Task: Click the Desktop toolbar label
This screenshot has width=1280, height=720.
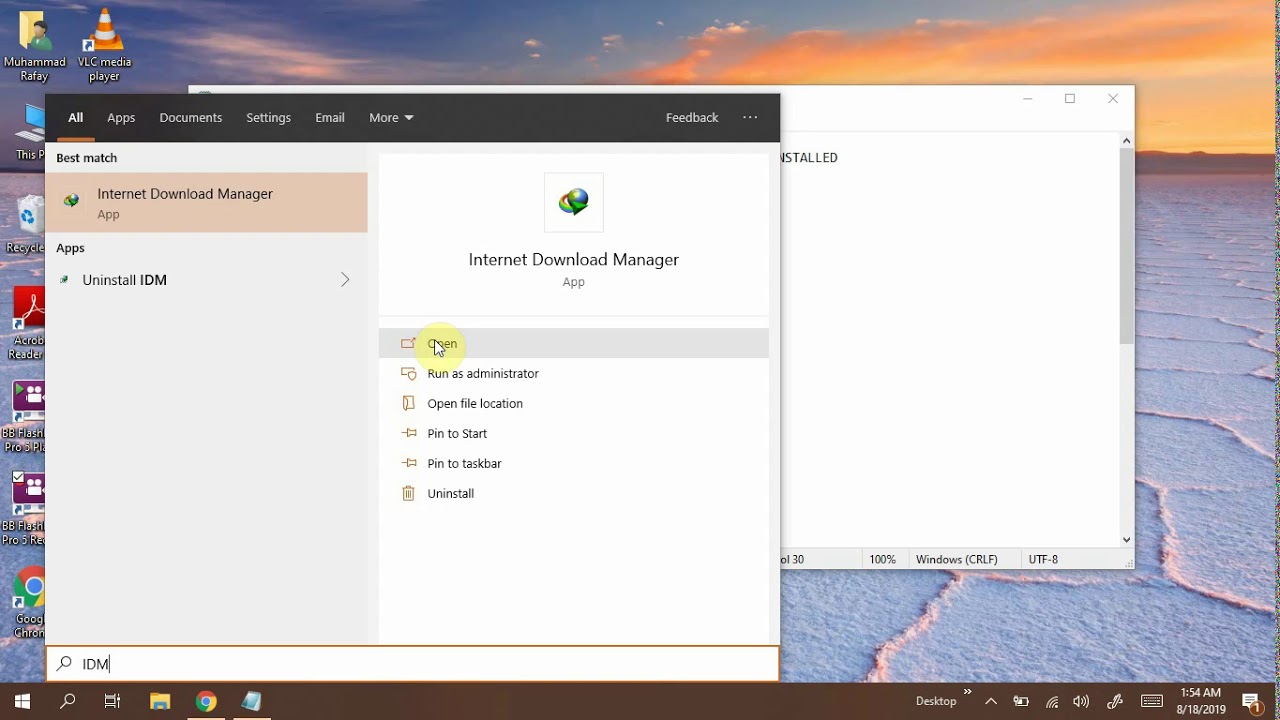Action: (936, 701)
